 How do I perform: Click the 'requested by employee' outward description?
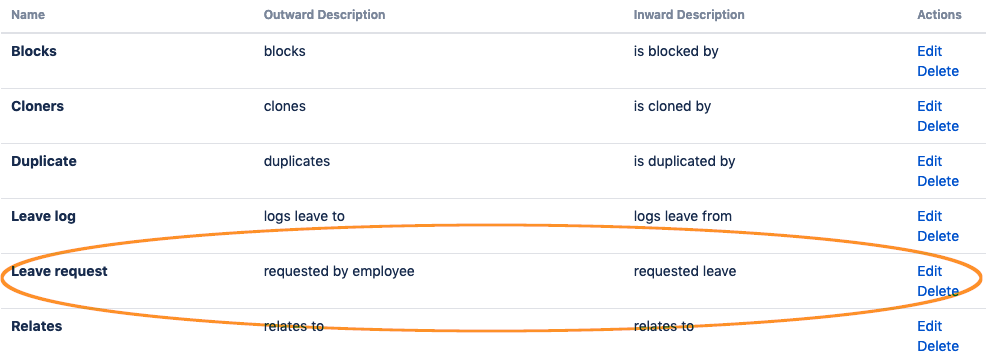(339, 271)
